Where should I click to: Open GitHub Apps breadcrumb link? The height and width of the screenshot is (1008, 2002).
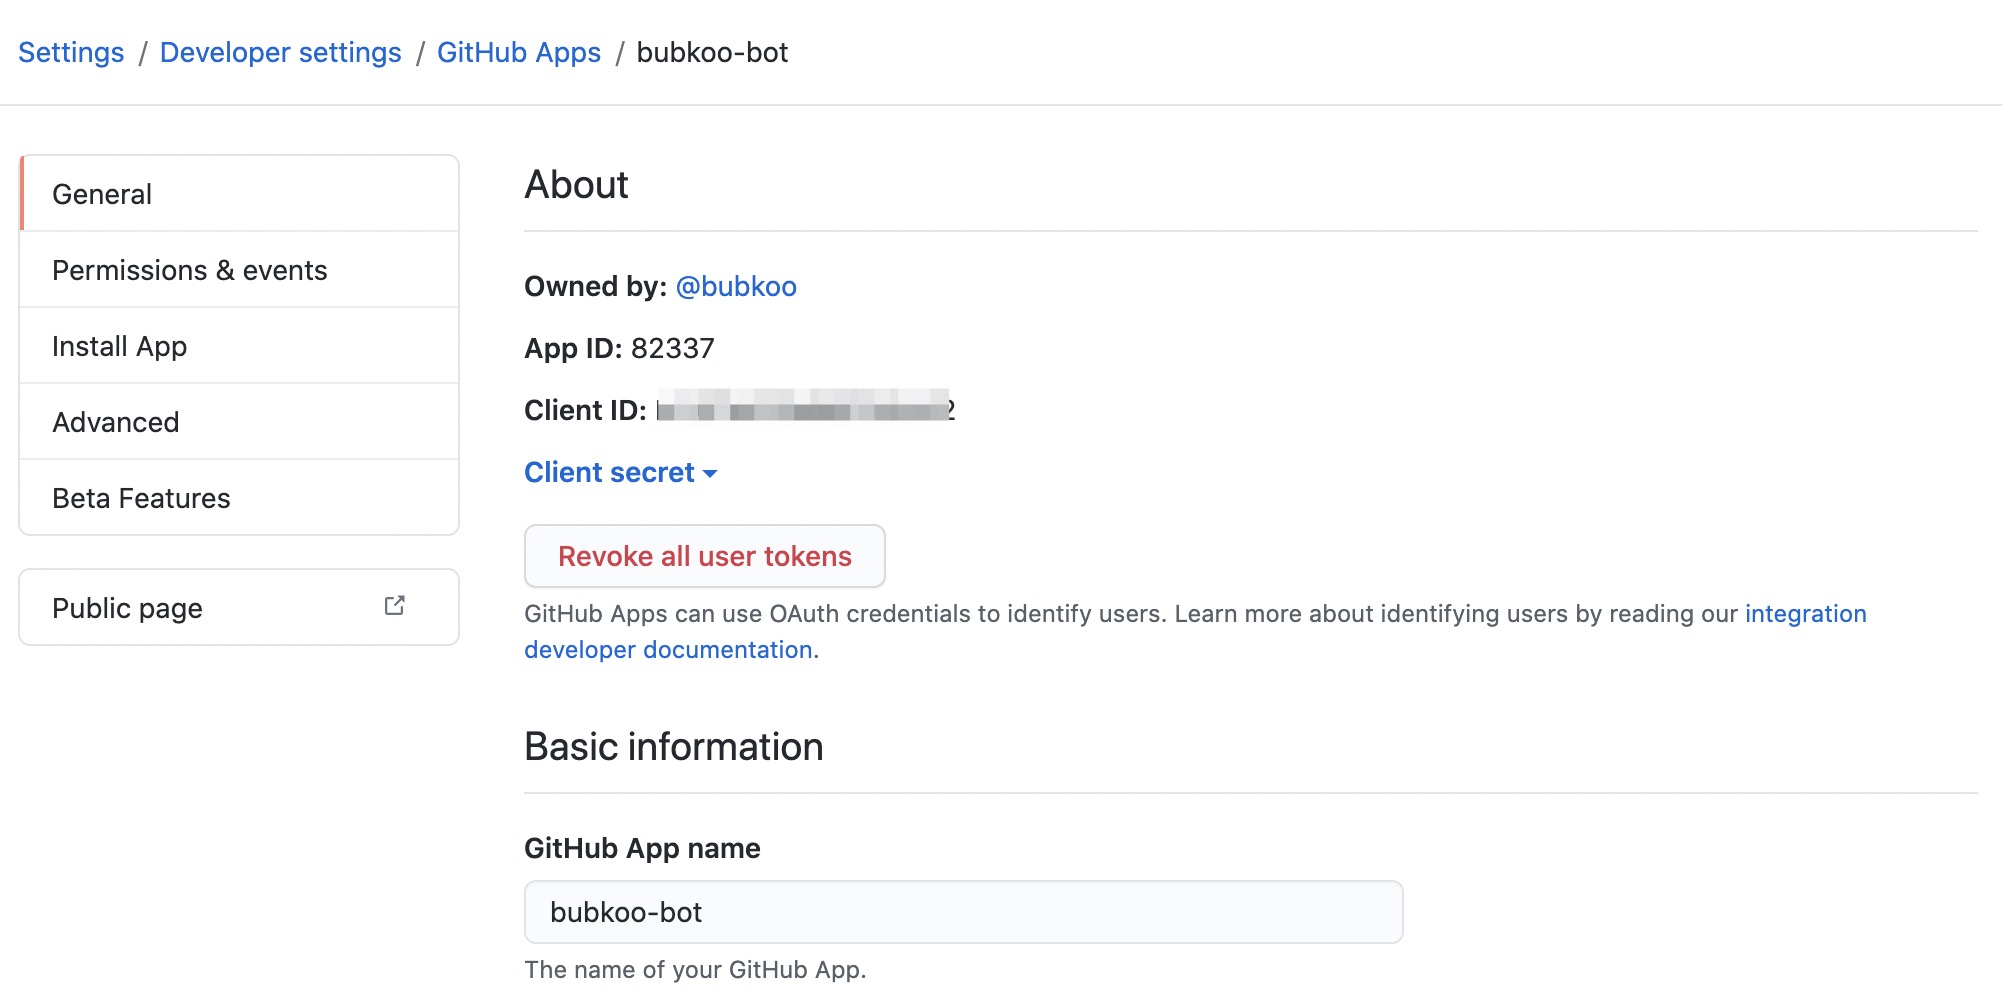click(x=519, y=52)
